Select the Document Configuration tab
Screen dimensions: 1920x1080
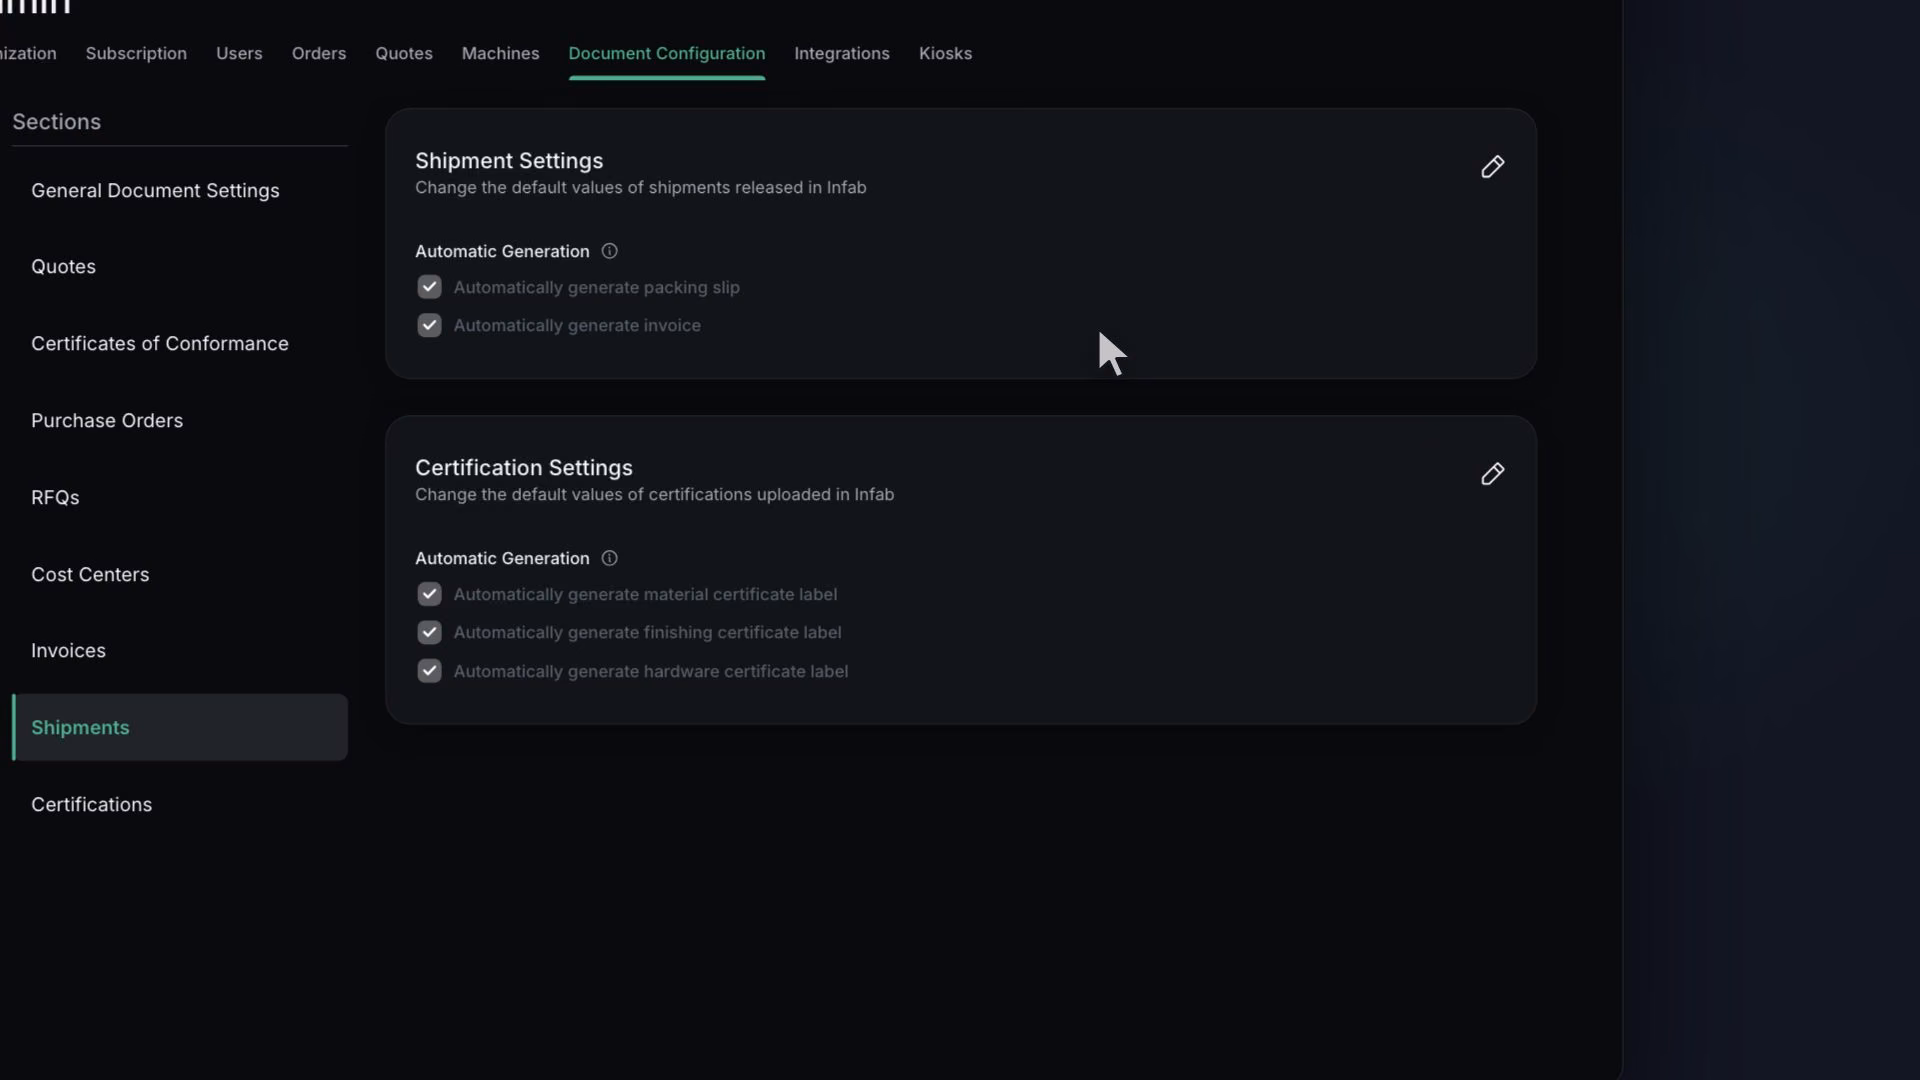click(667, 53)
